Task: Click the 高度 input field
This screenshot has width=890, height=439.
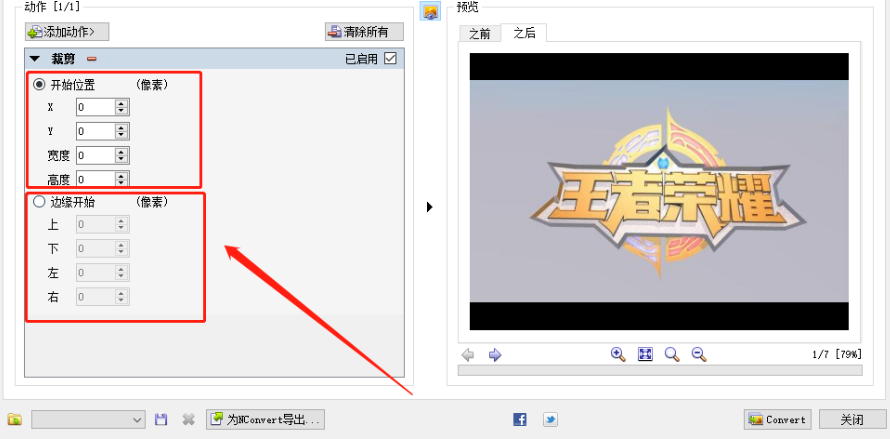Action: click(x=95, y=179)
